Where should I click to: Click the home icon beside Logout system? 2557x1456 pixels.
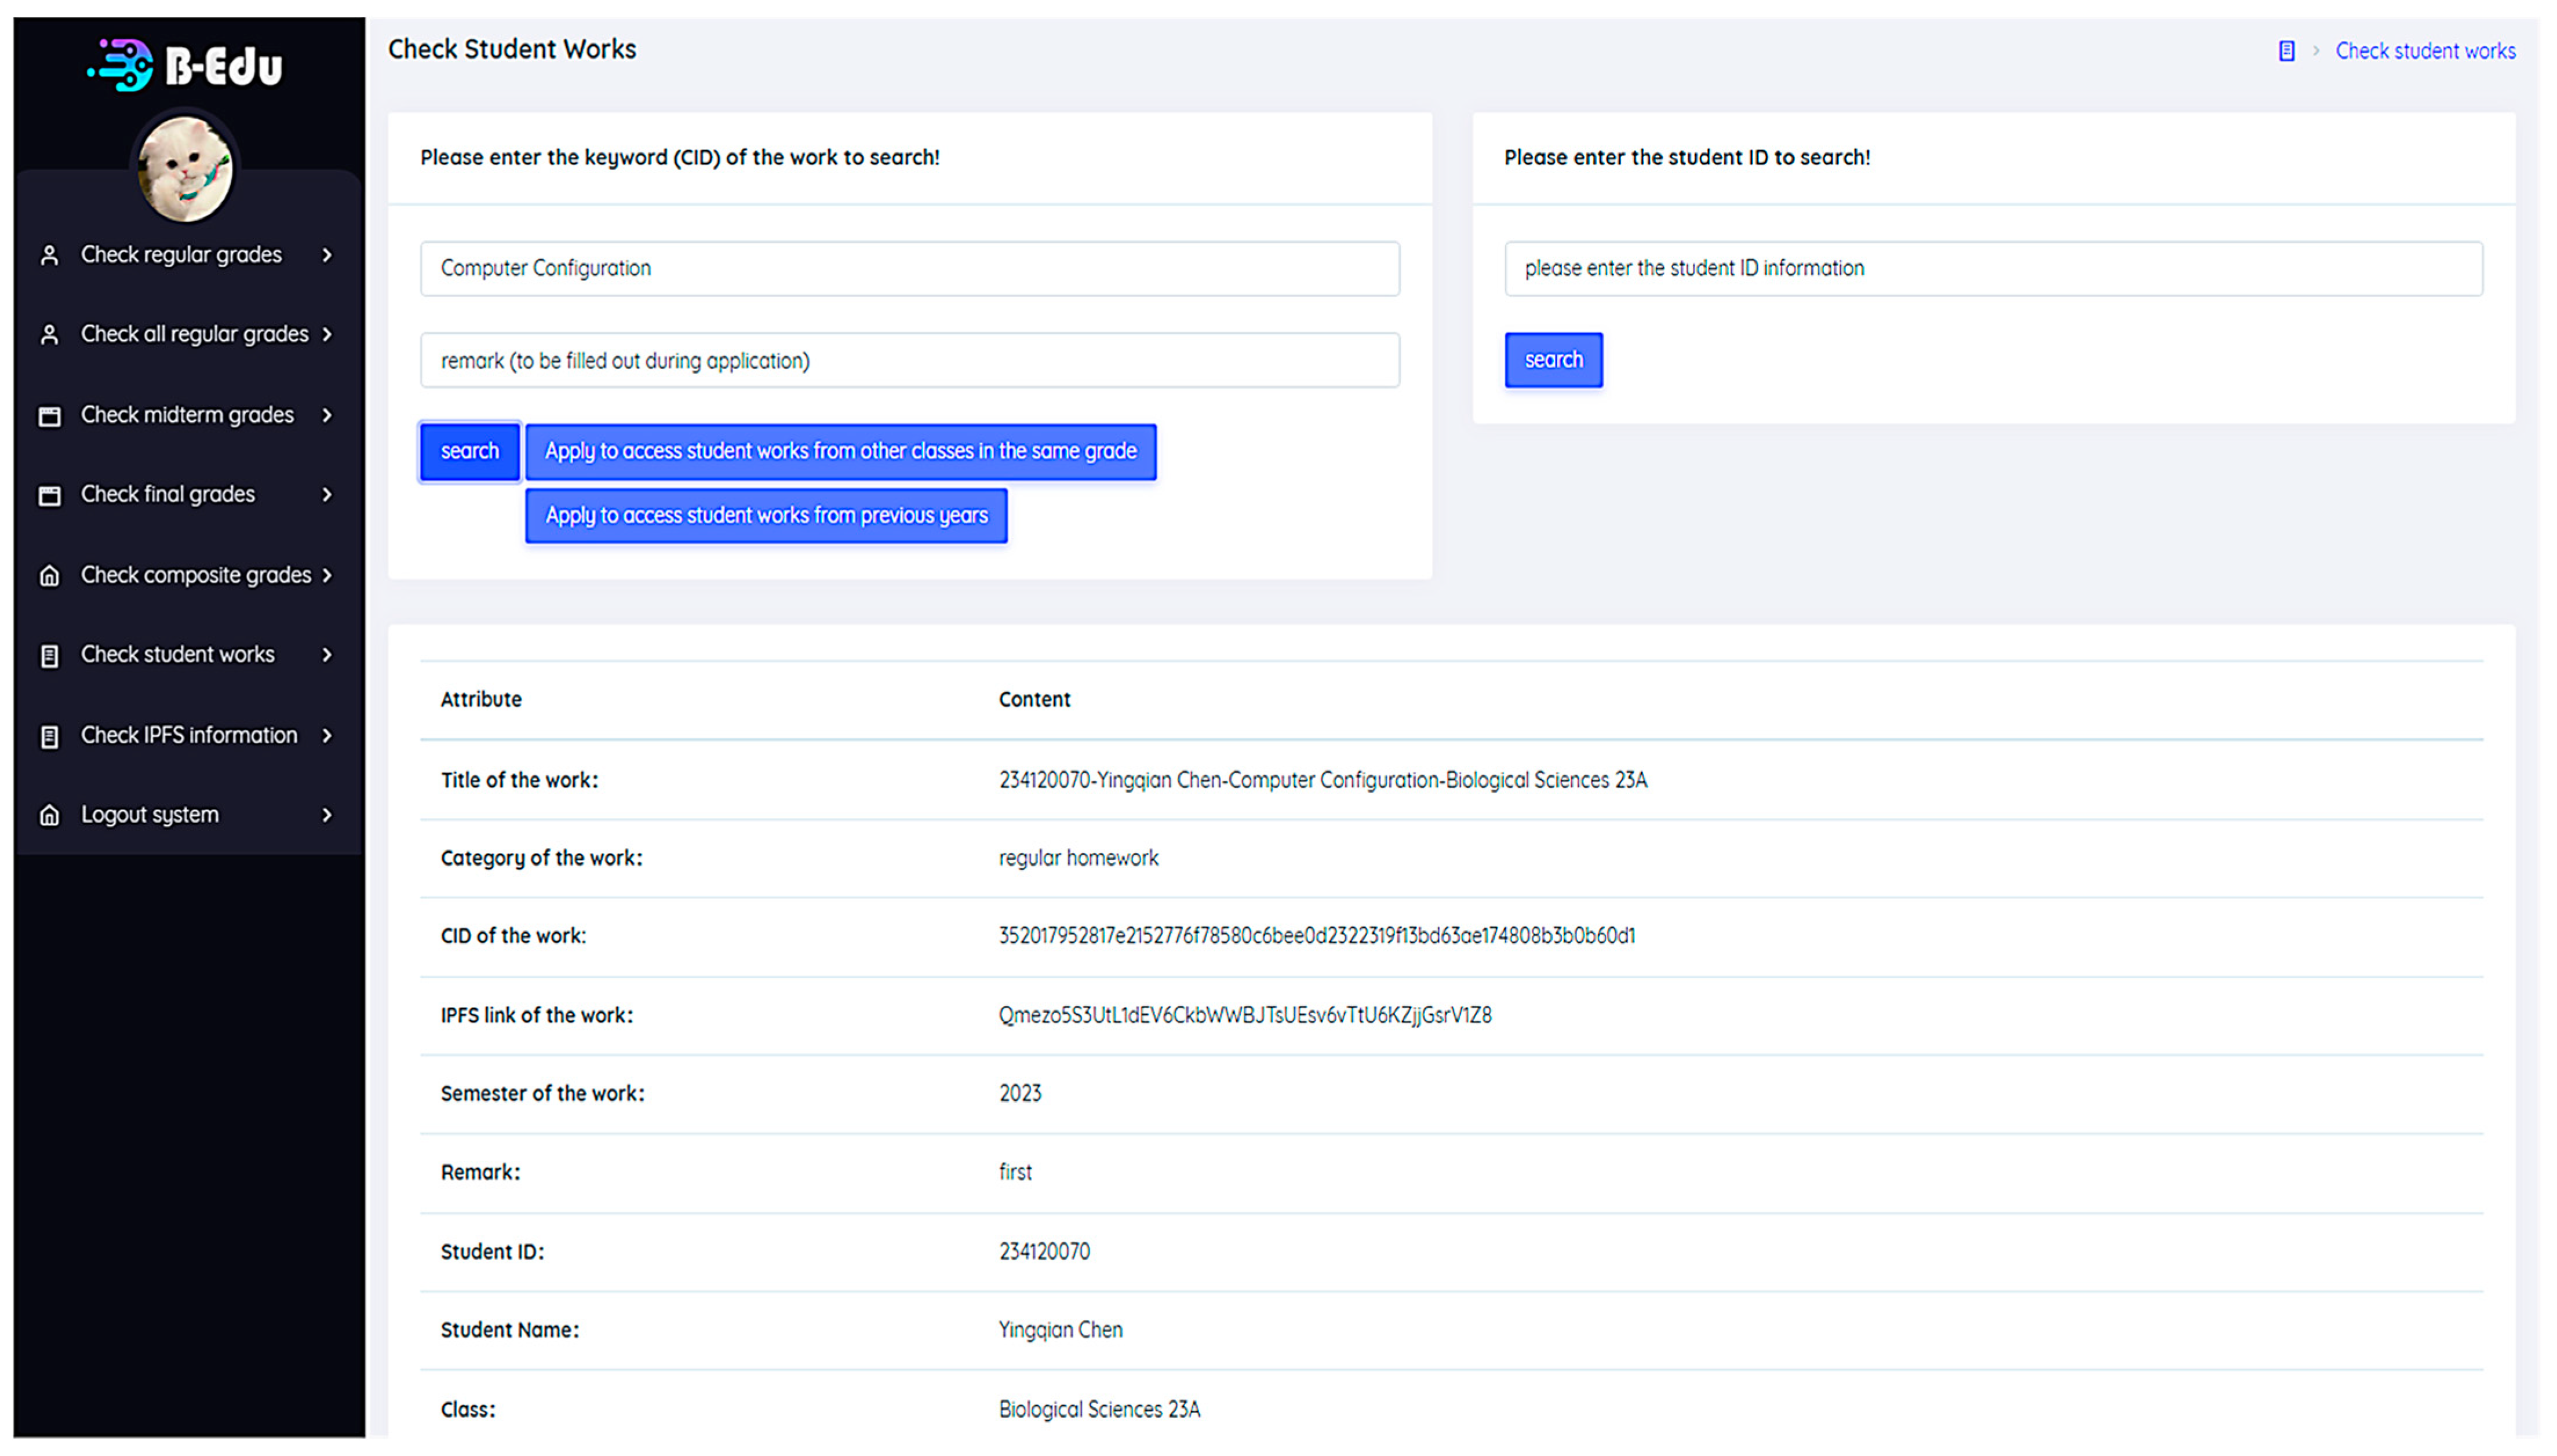(49, 815)
